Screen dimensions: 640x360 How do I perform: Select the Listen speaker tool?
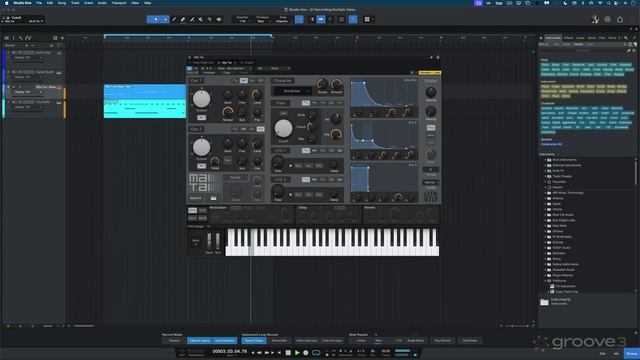click(219, 19)
